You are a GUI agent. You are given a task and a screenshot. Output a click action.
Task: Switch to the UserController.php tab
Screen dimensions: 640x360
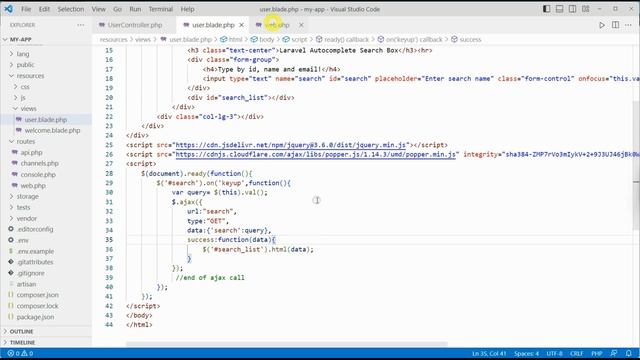click(135, 25)
